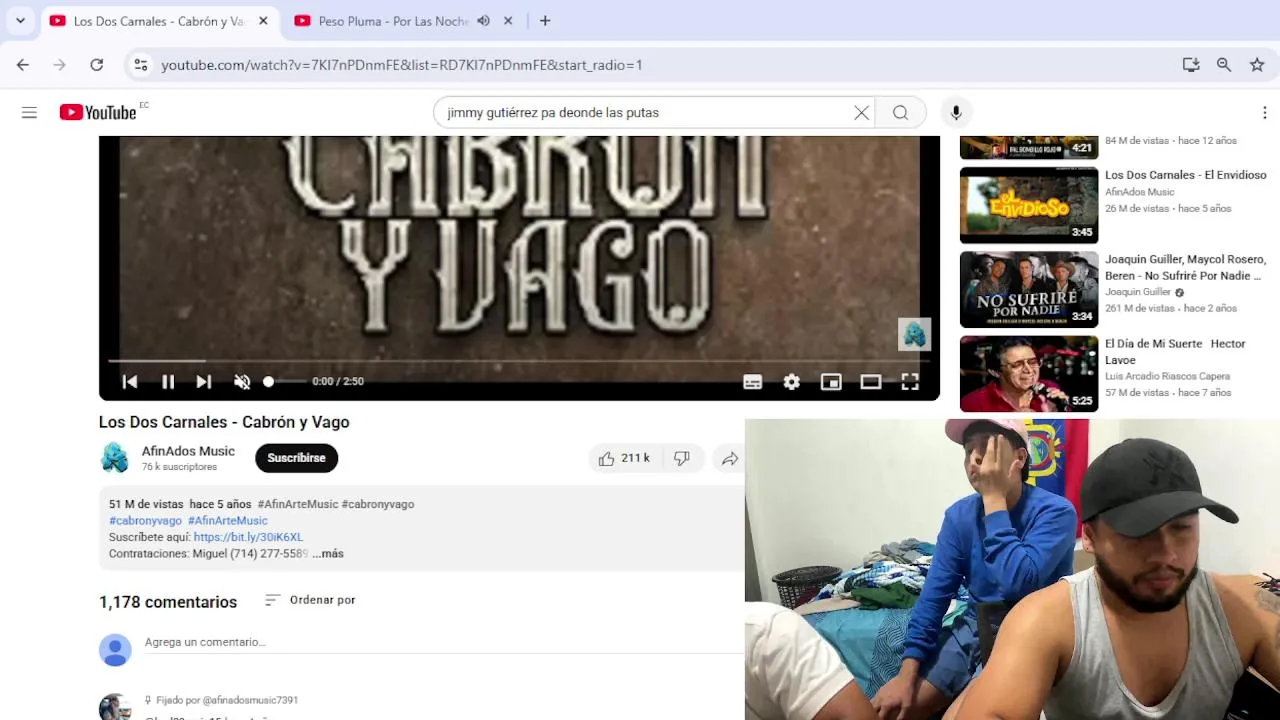Screen dimensions: 1280x720
Task: Like the video with 211 k
Action: coord(624,458)
